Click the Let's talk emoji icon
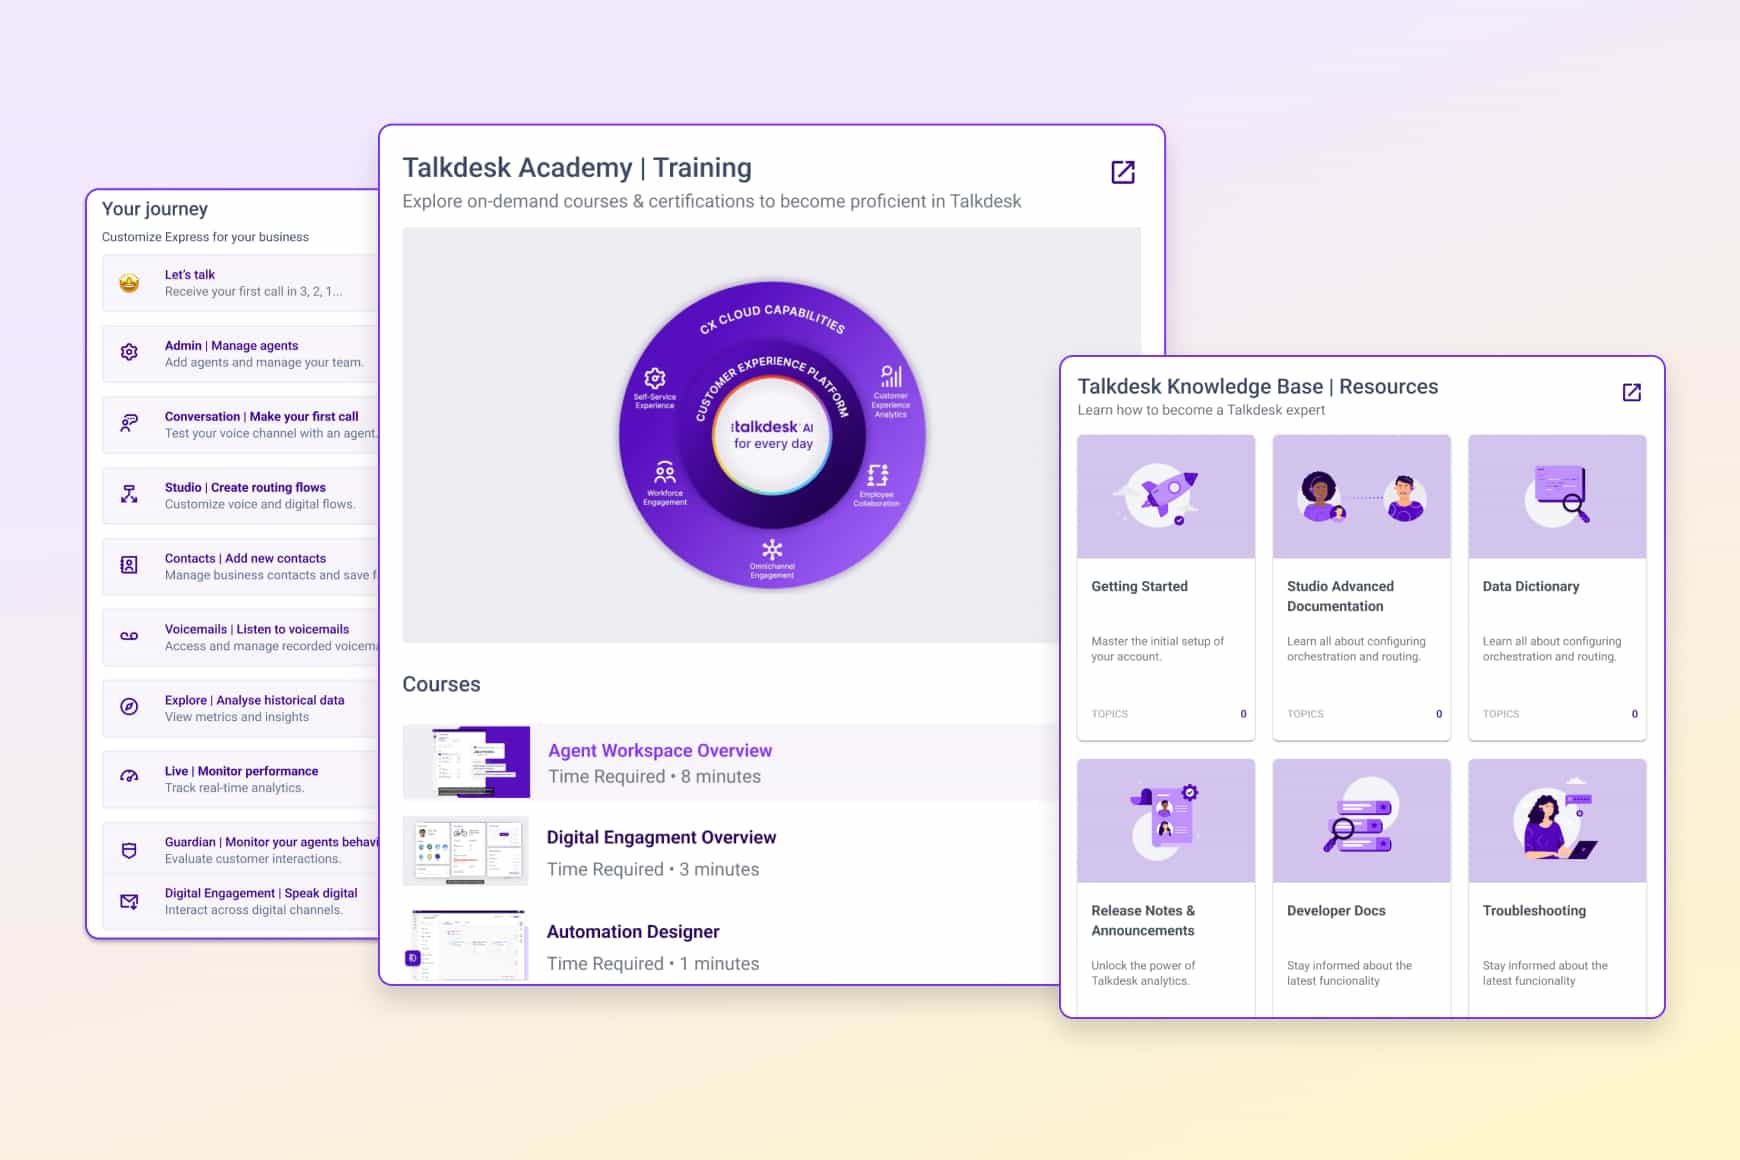Image resolution: width=1740 pixels, height=1160 pixels. (128, 282)
